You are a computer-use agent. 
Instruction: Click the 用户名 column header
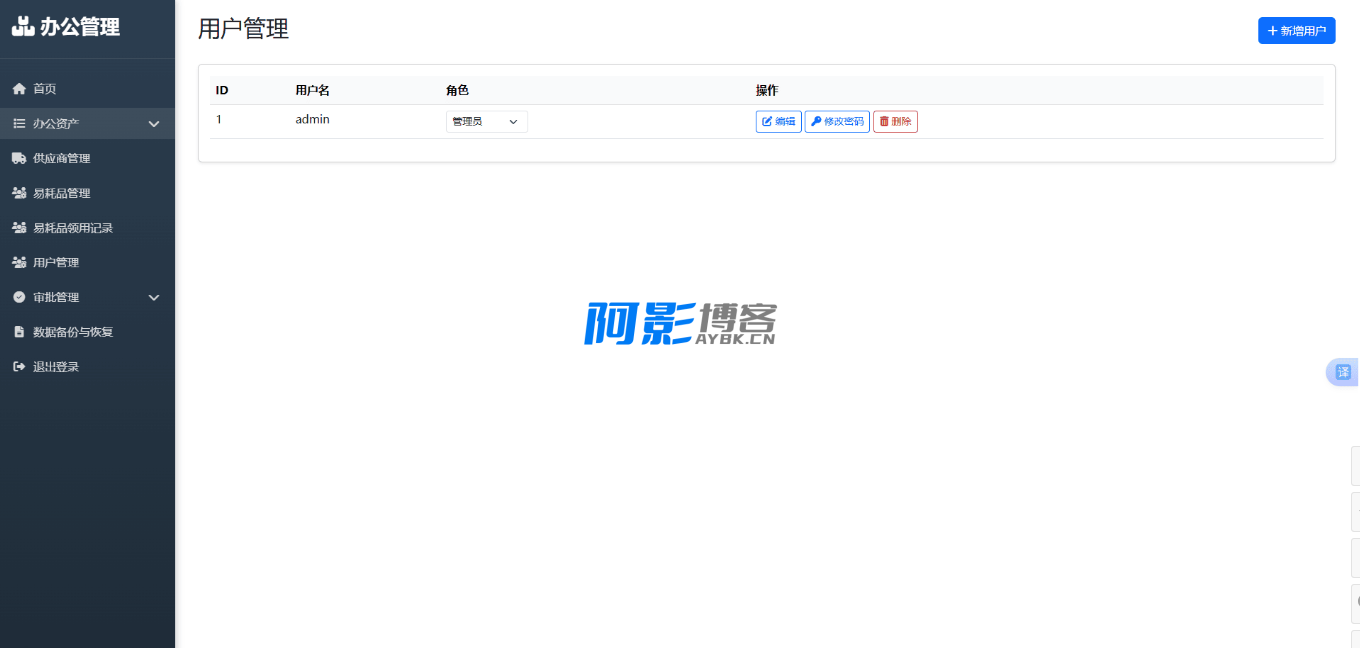312,90
